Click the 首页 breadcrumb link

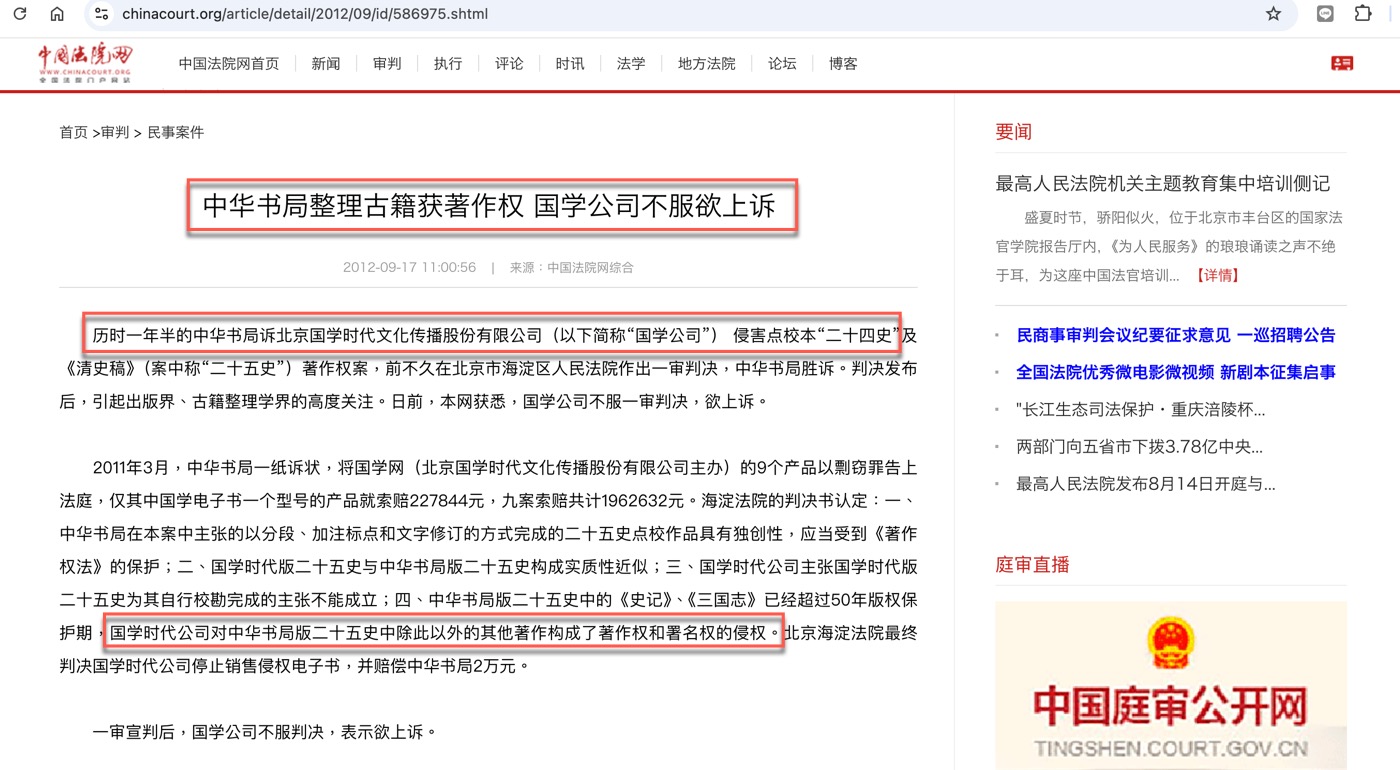coord(73,132)
